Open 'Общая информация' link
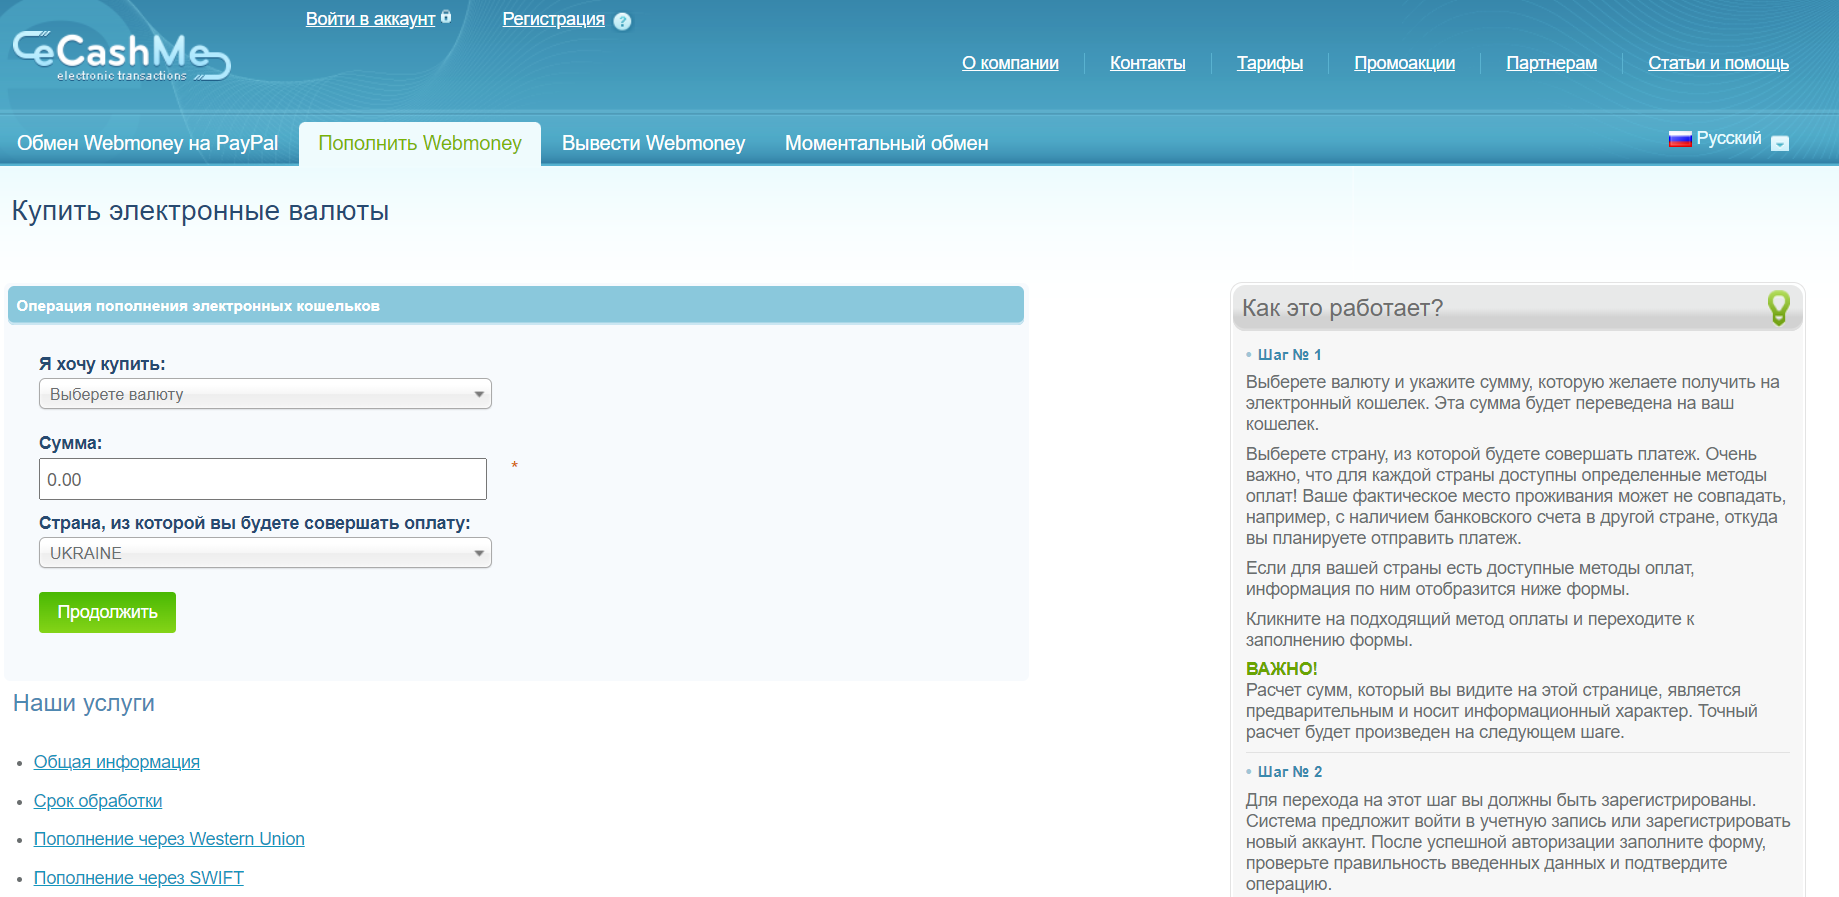 117,762
